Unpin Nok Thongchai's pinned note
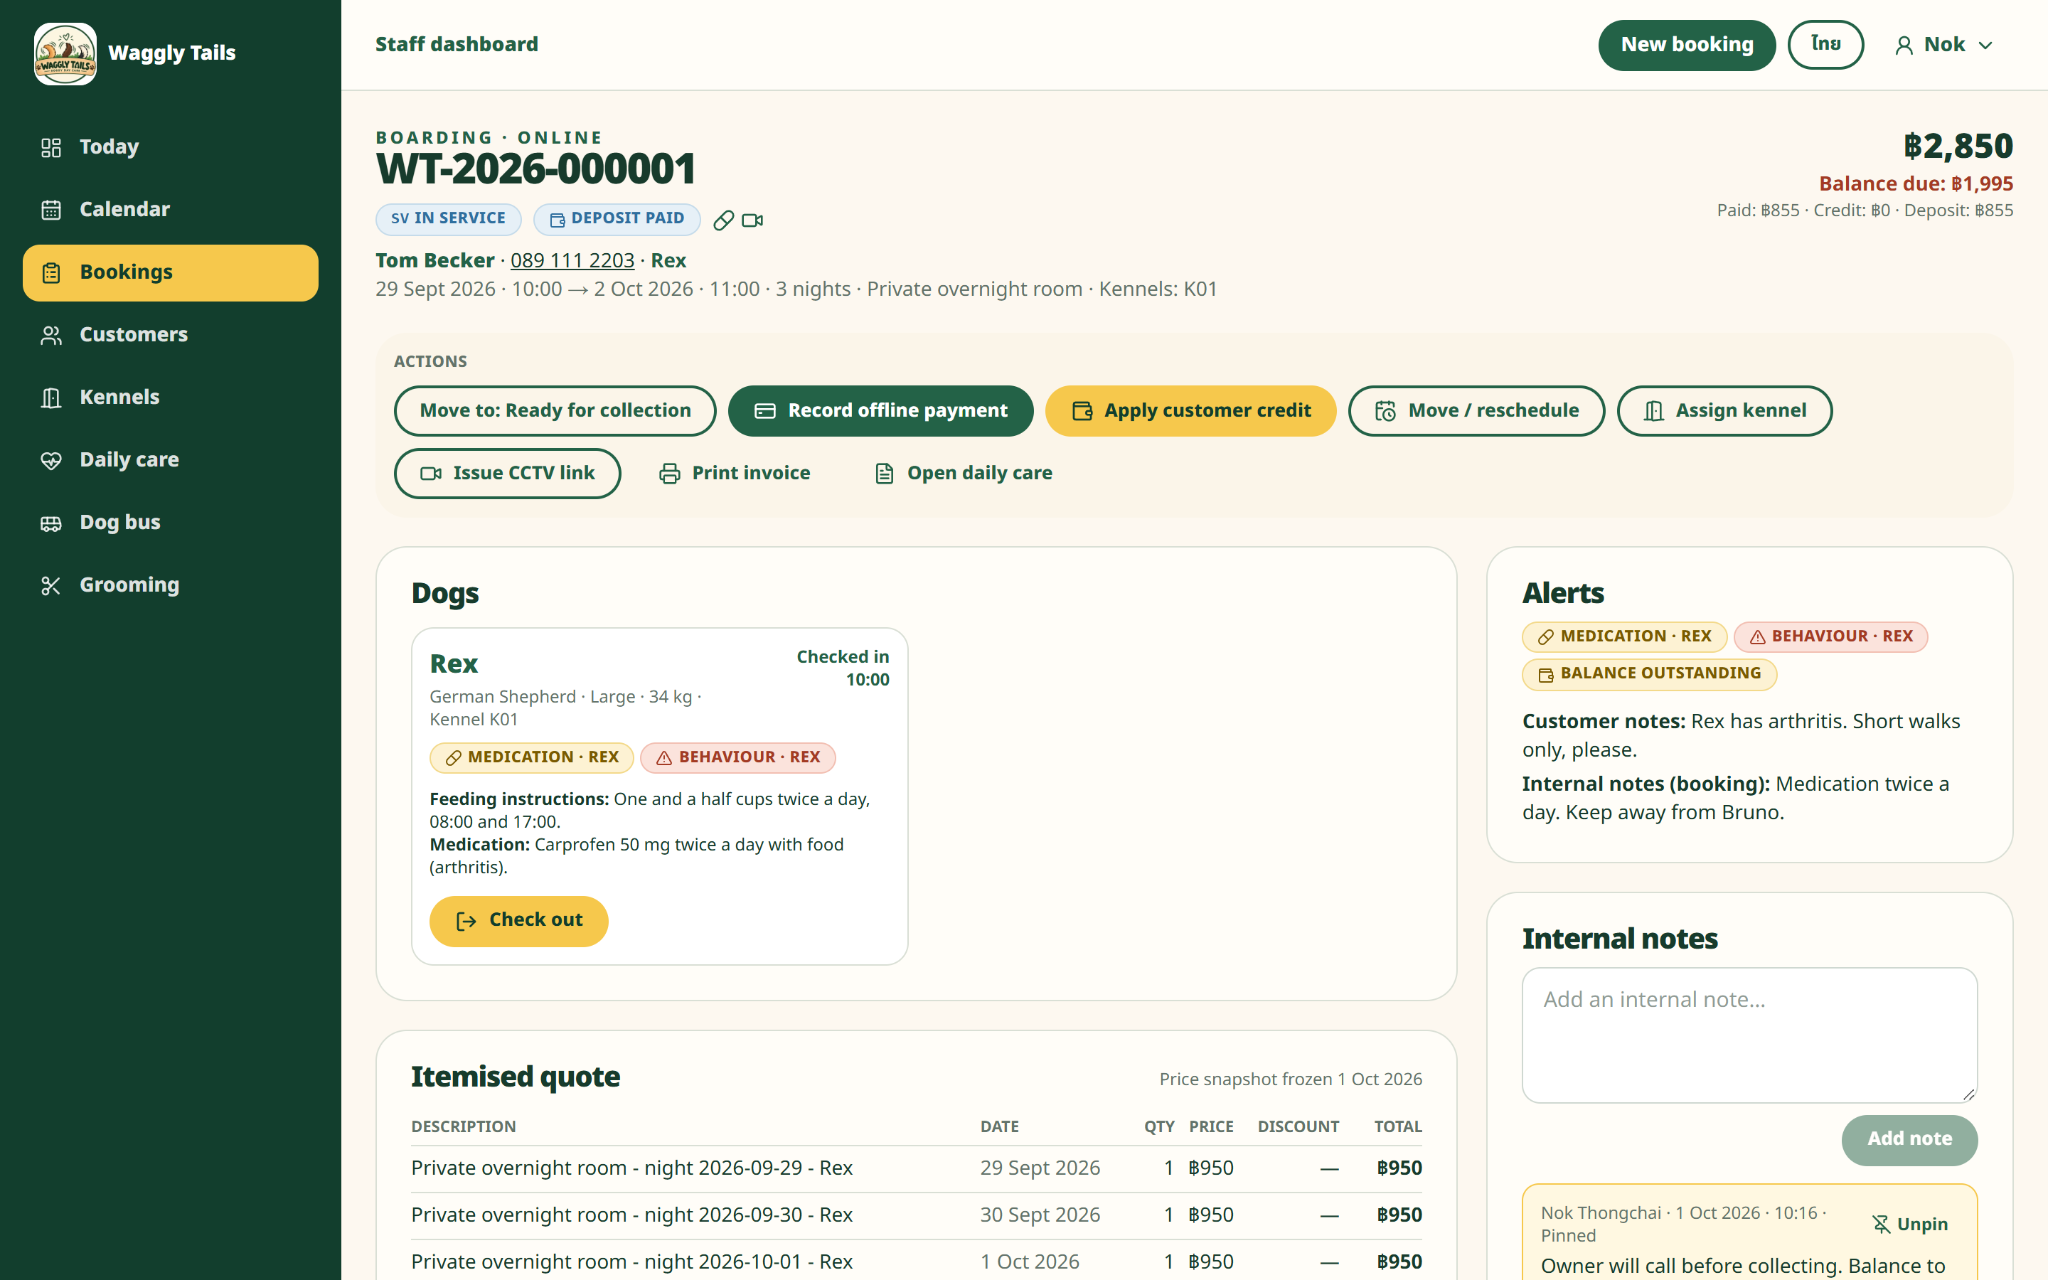2048x1280 pixels. (x=1909, y=1225)
